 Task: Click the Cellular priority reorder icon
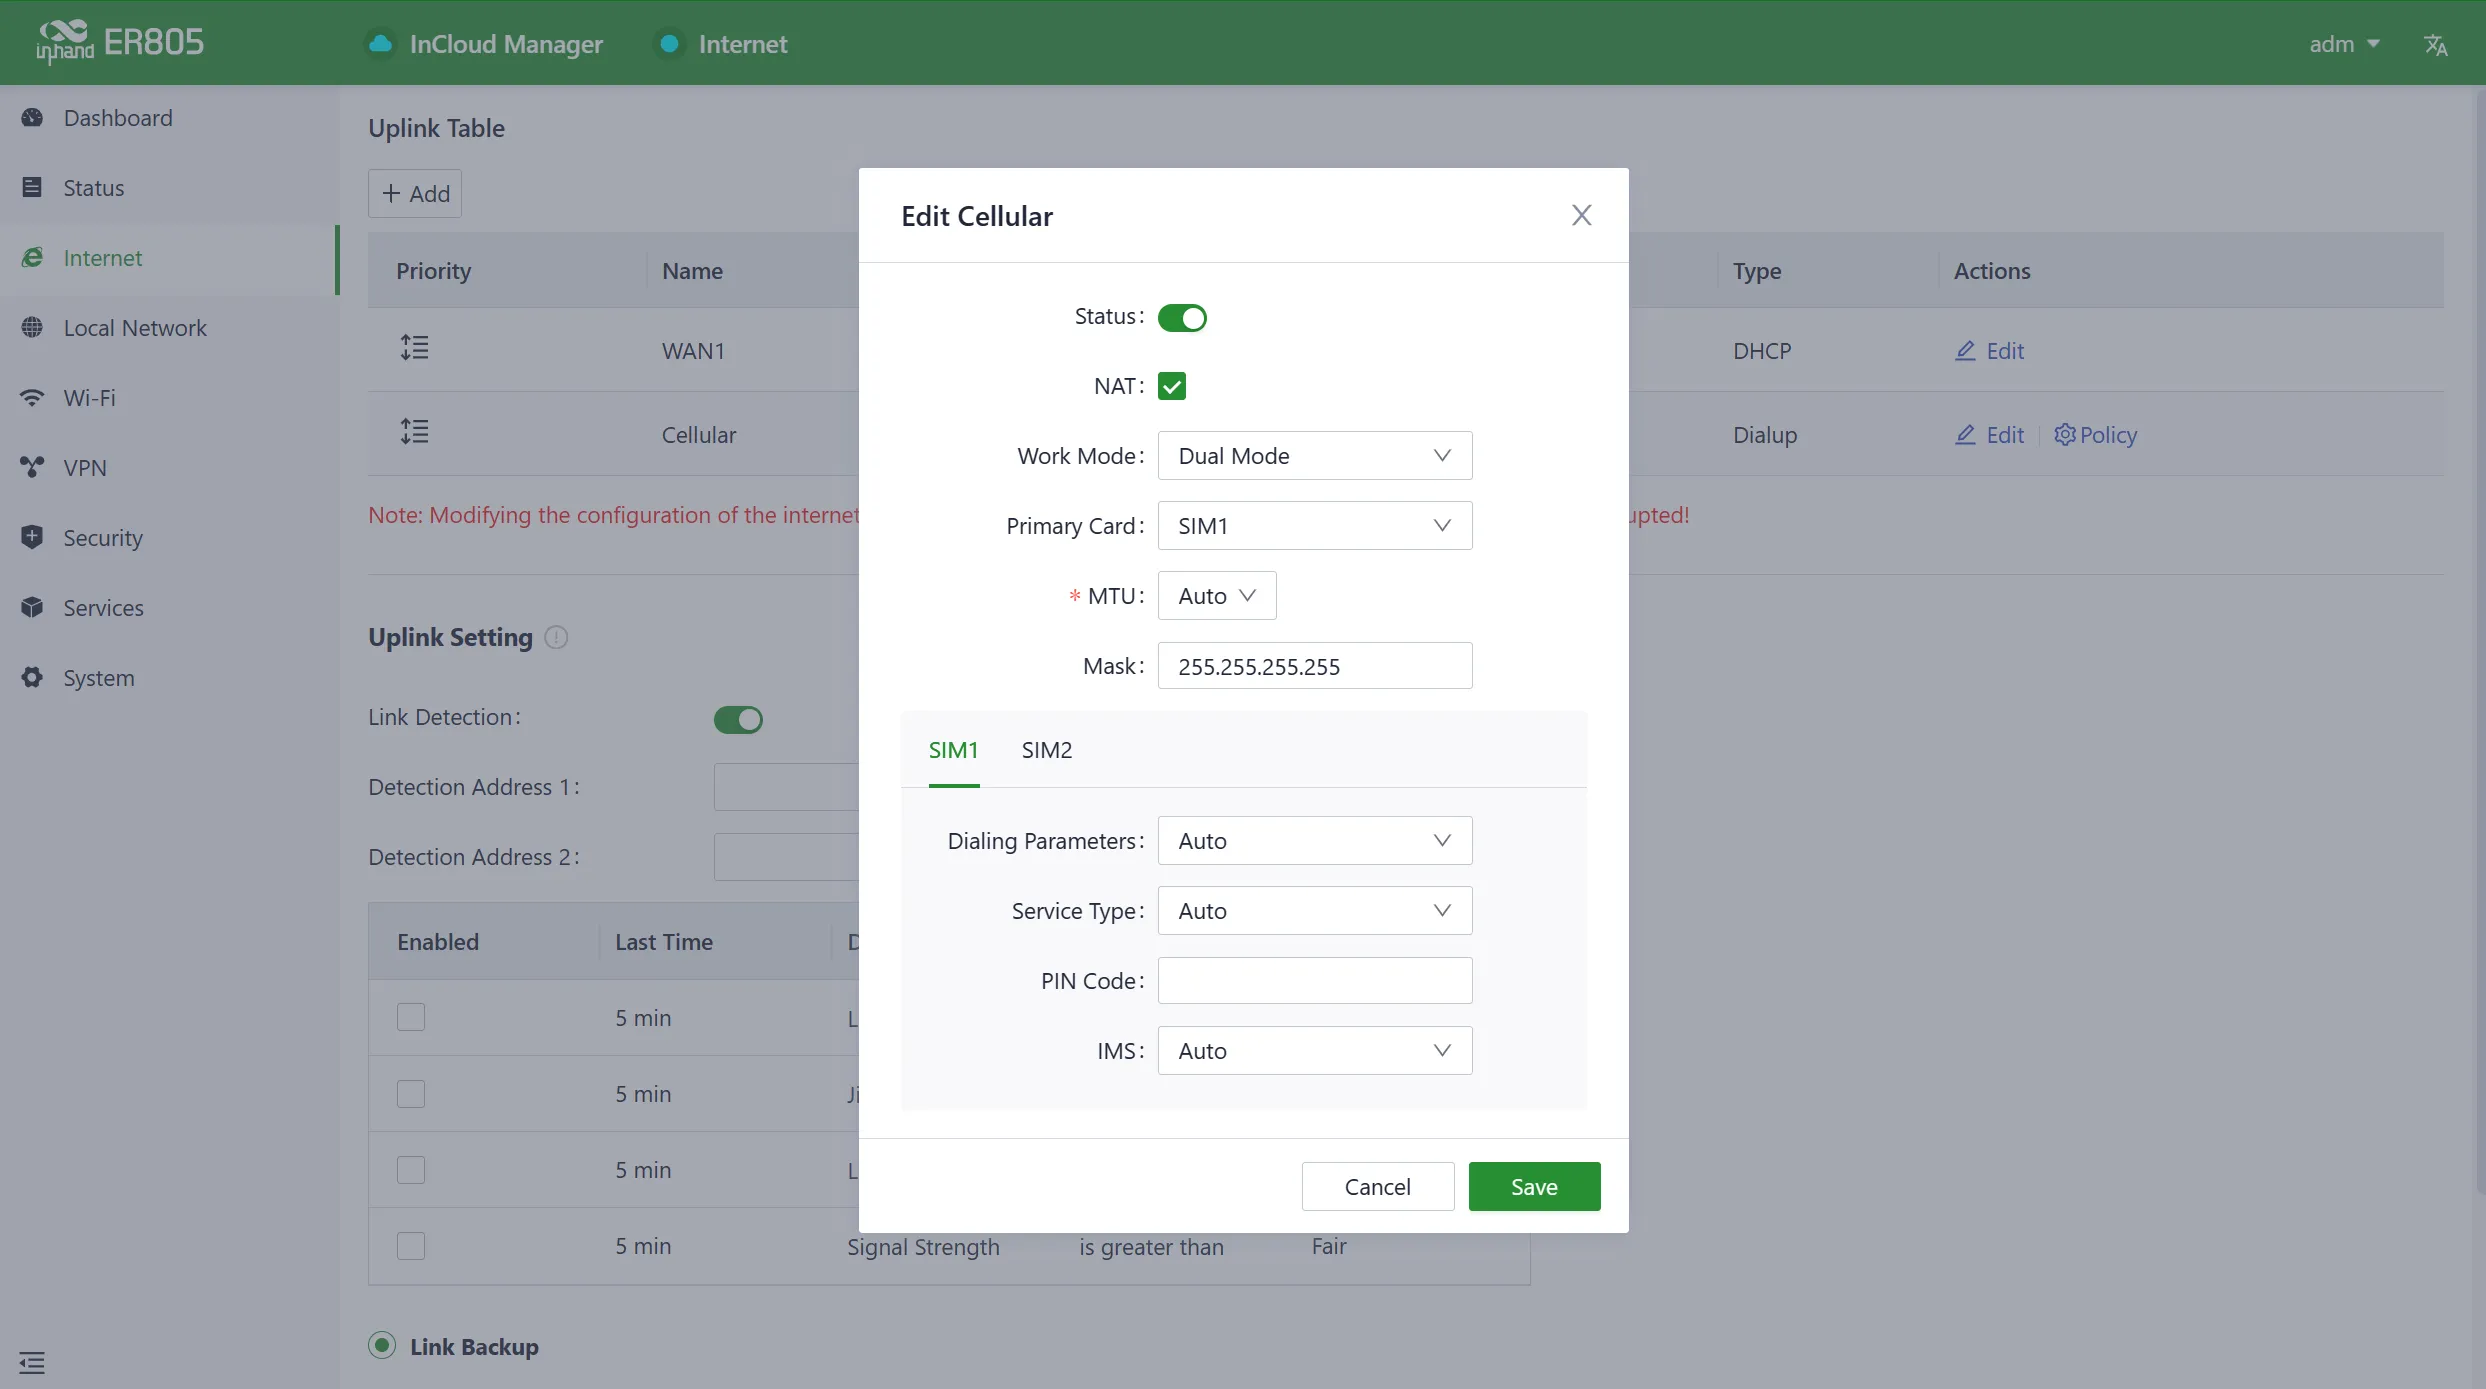415,432
